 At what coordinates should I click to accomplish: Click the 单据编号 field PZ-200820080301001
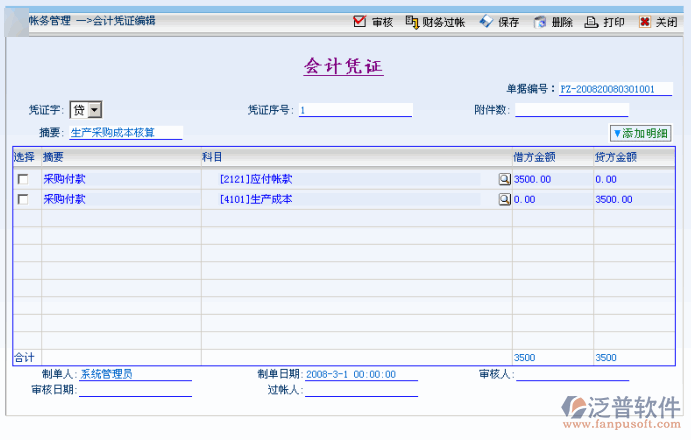[615, 89]
